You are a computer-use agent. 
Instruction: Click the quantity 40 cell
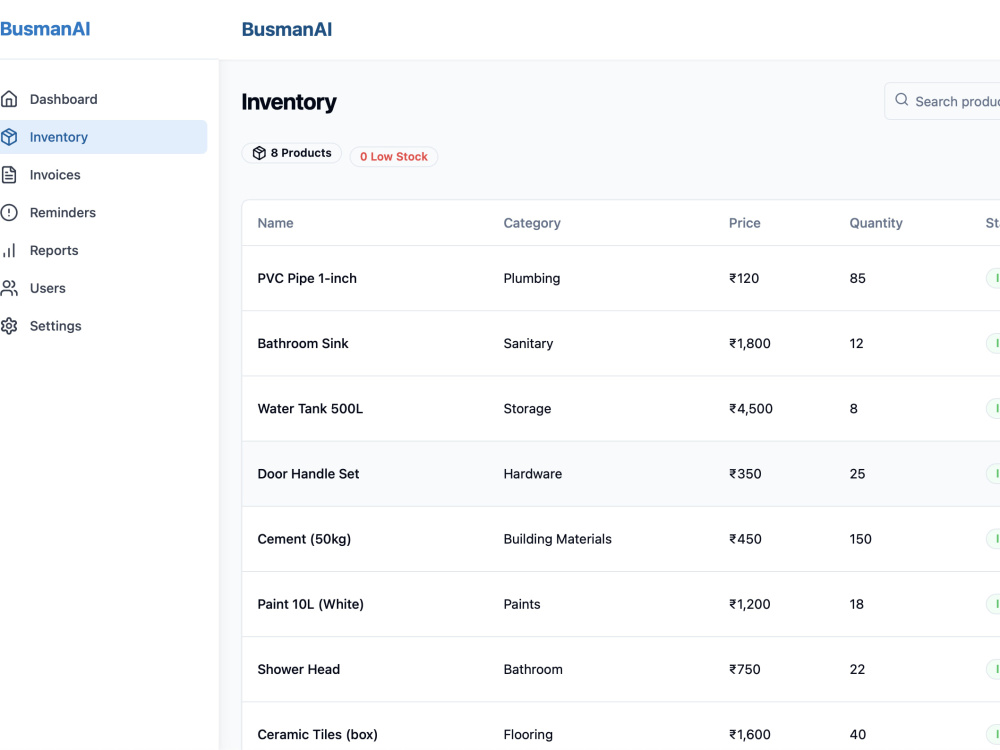coord(858,734)
